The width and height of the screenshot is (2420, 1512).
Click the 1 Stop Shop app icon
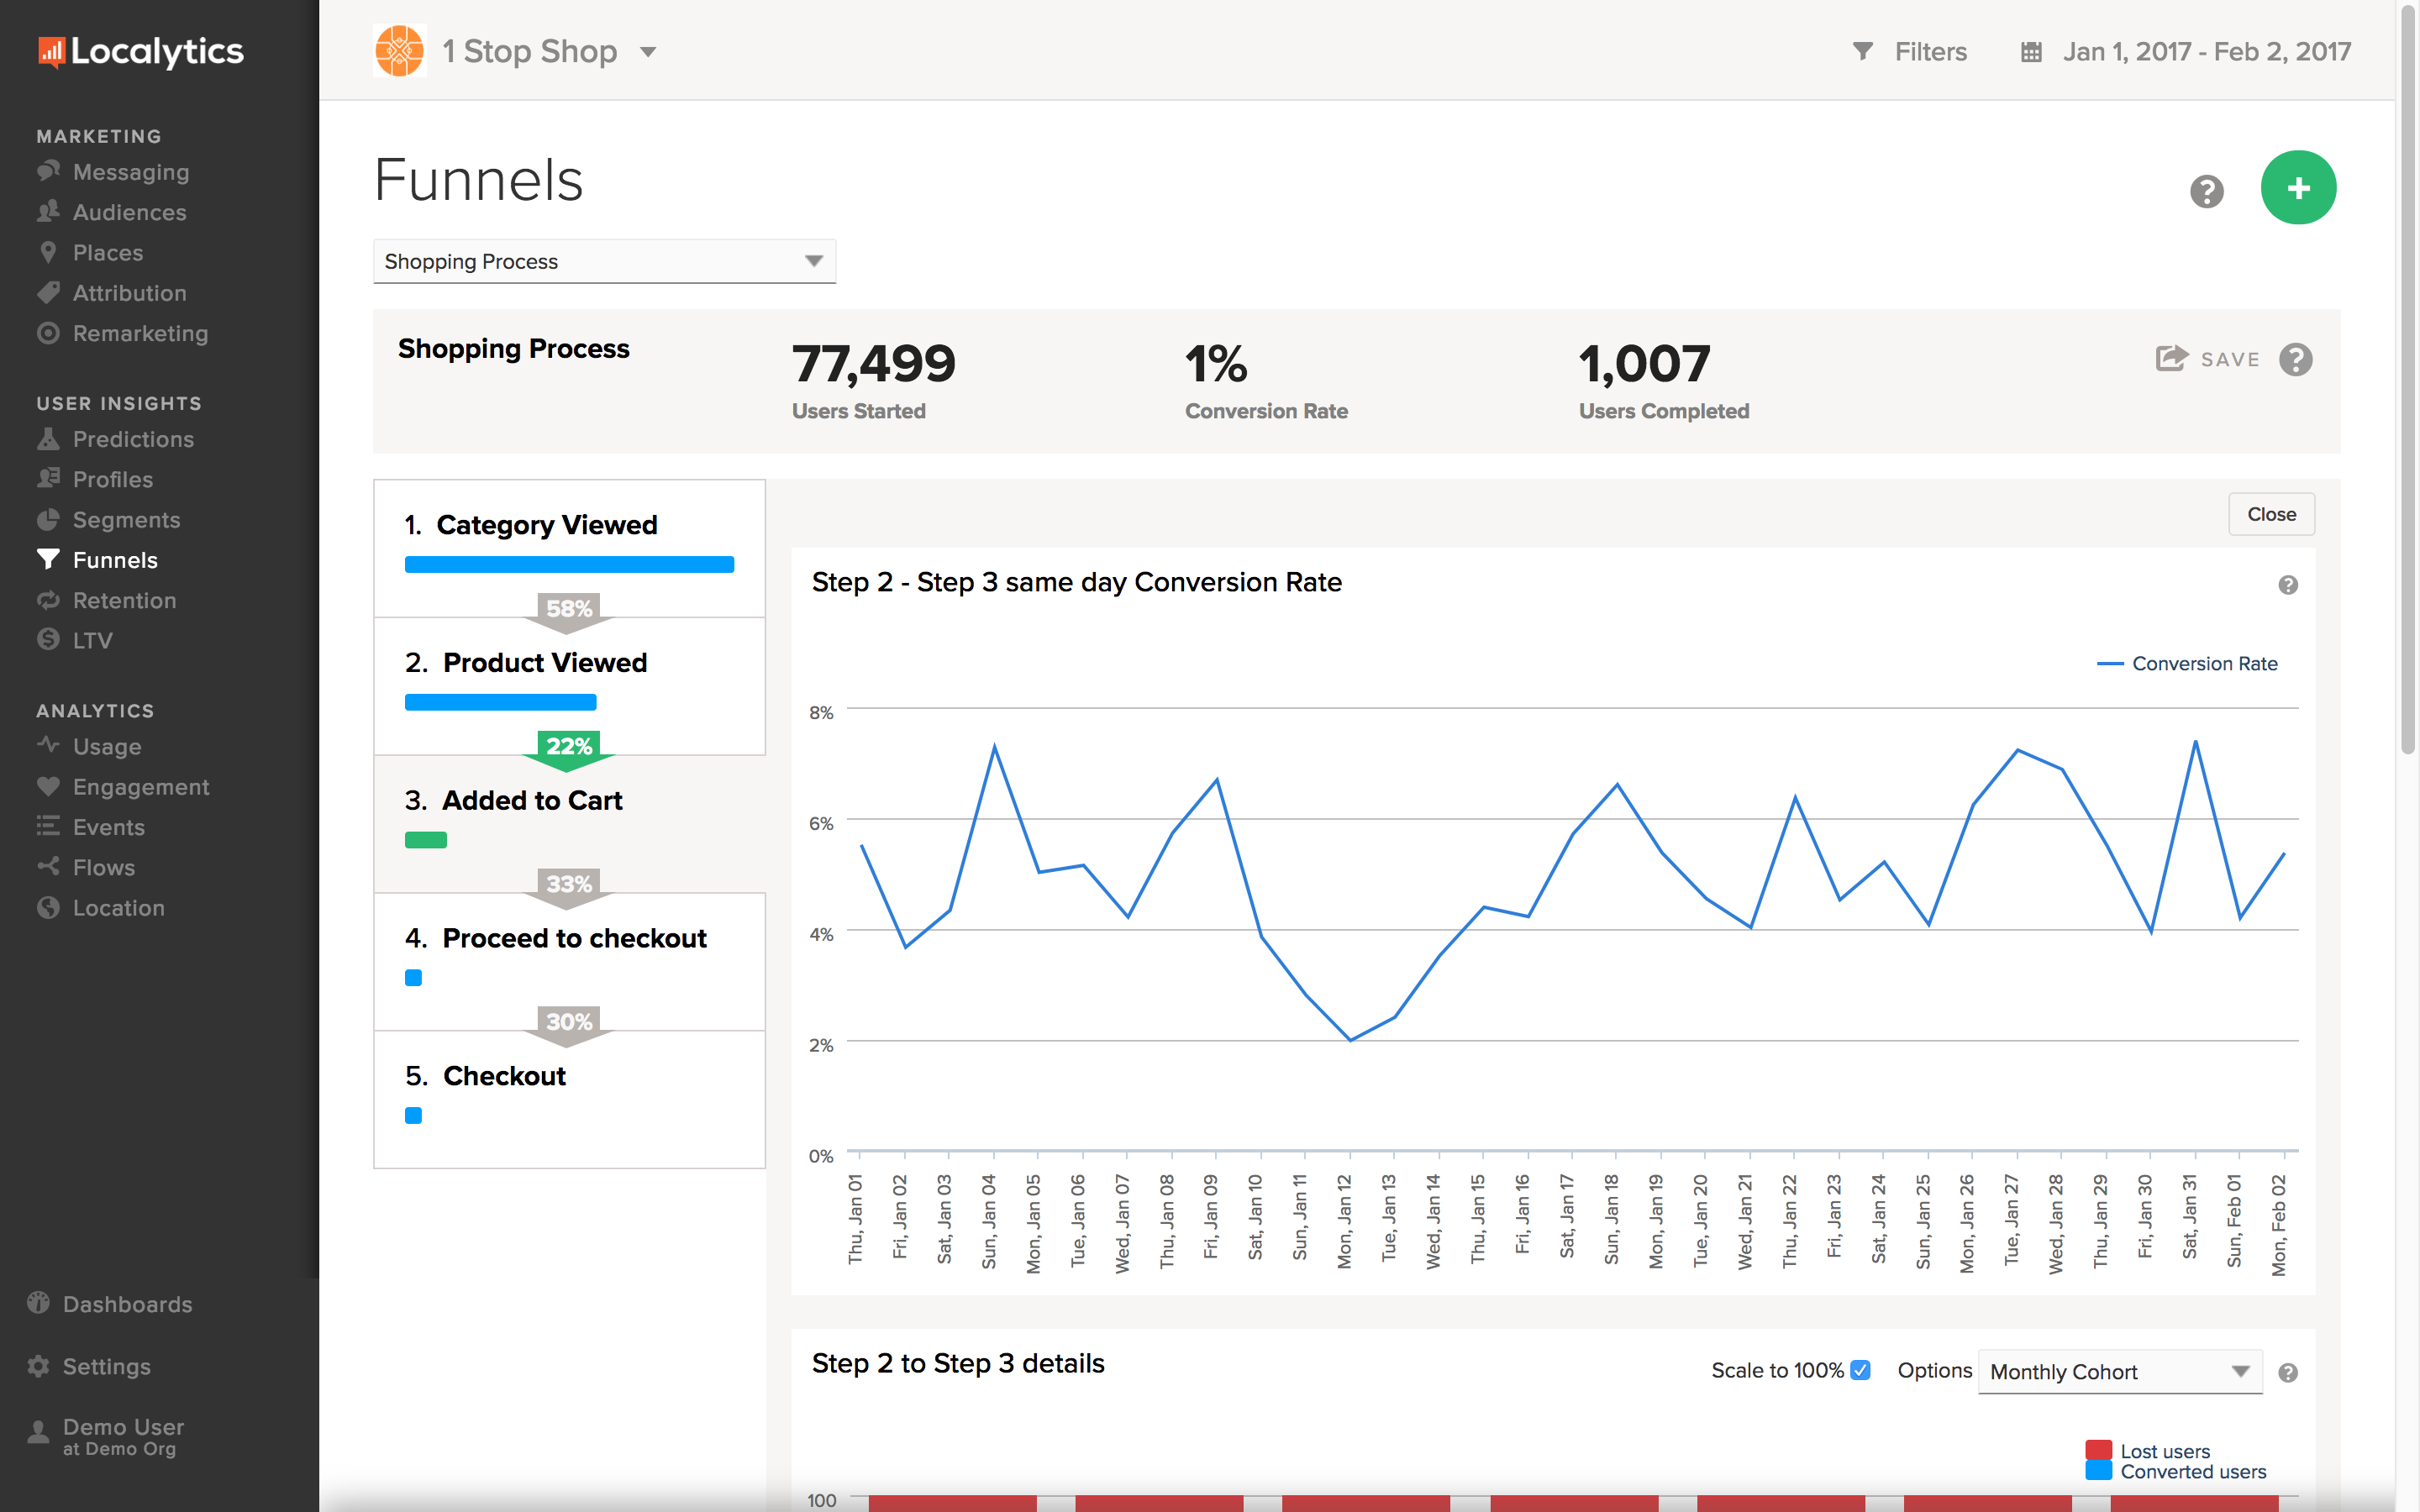click(x=399, y=51)
